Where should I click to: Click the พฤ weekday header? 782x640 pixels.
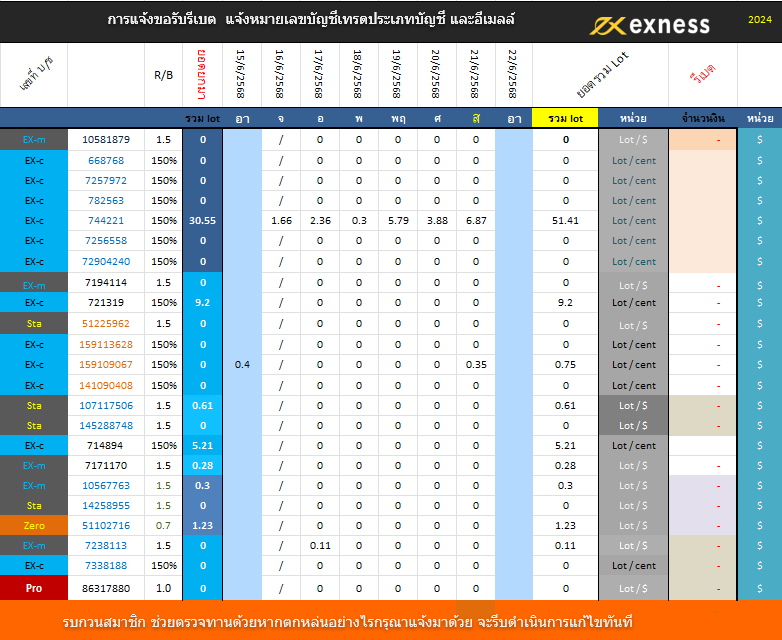pyautogui.click(x=398, y=119)
